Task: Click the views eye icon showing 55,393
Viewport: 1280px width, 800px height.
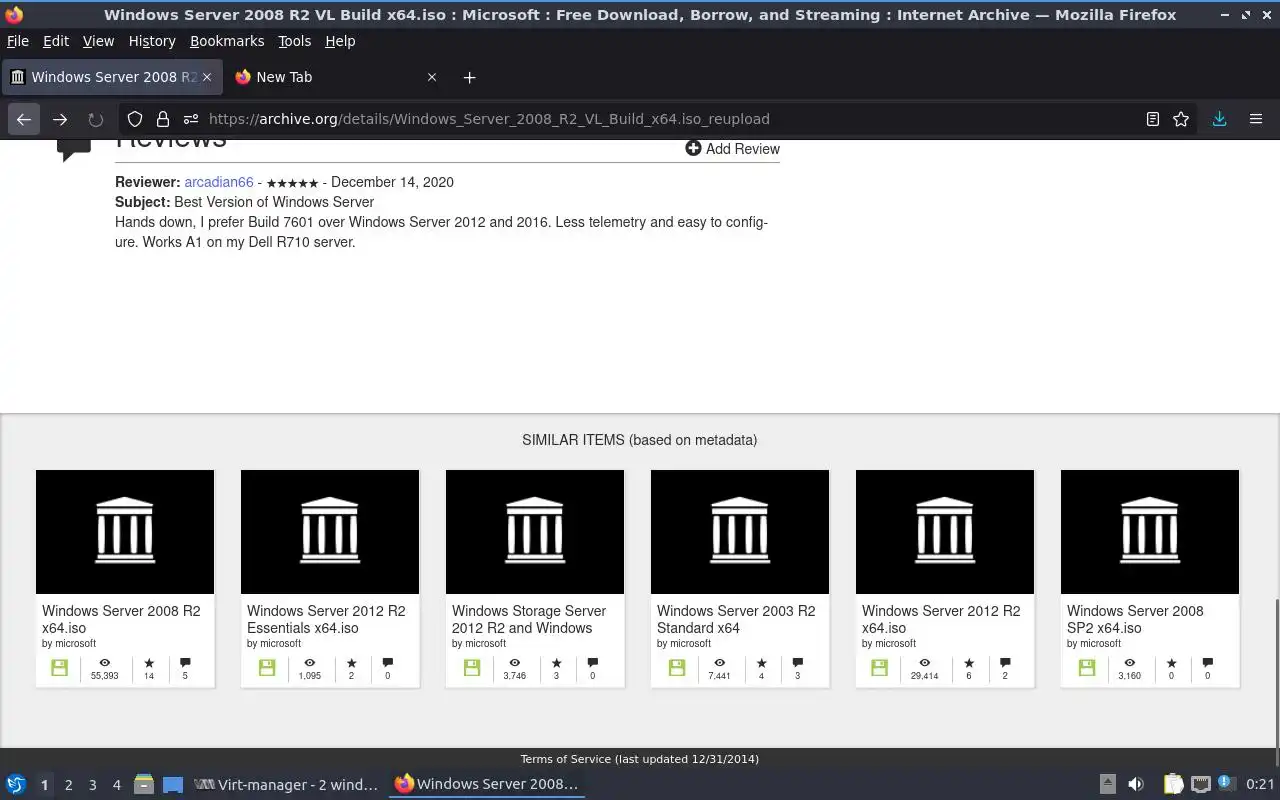Action: pyautogui.click(x=104, y=663)
